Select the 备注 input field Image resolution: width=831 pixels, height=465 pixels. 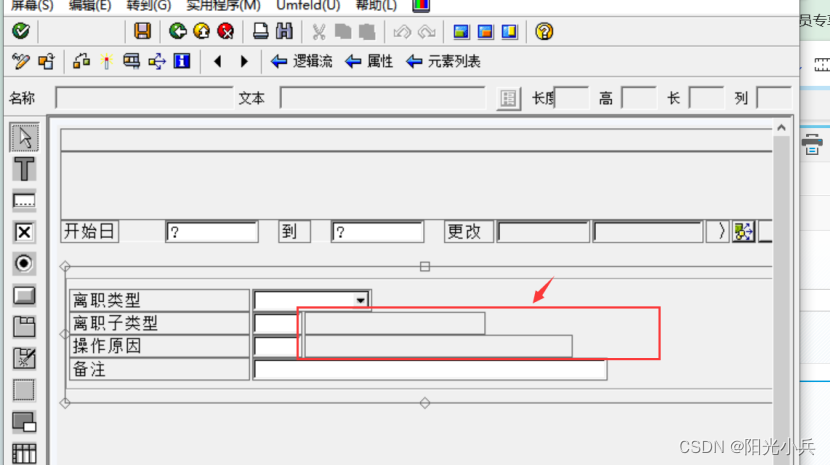tap(430, 370)
